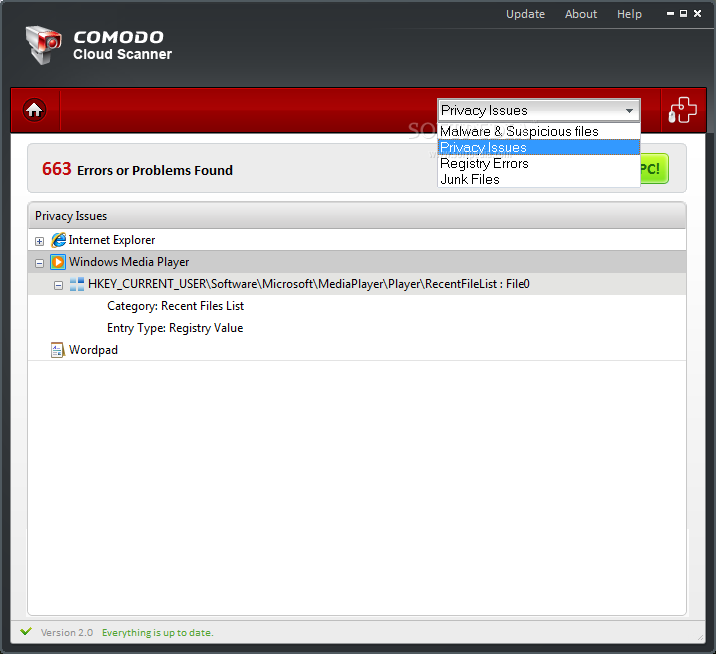Click '663 Errors or Problems Found' text
Viewport: 716px width, 654px height.
[x=137, y=169]
